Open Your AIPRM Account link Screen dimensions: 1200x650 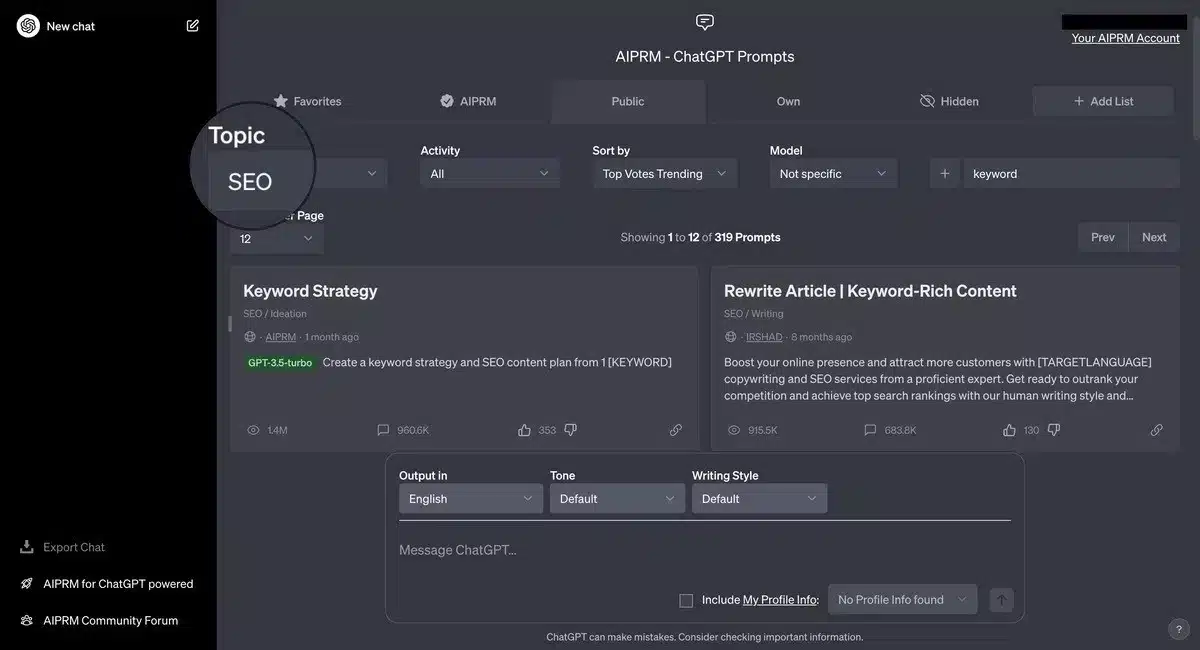[x=1126, y=38]
